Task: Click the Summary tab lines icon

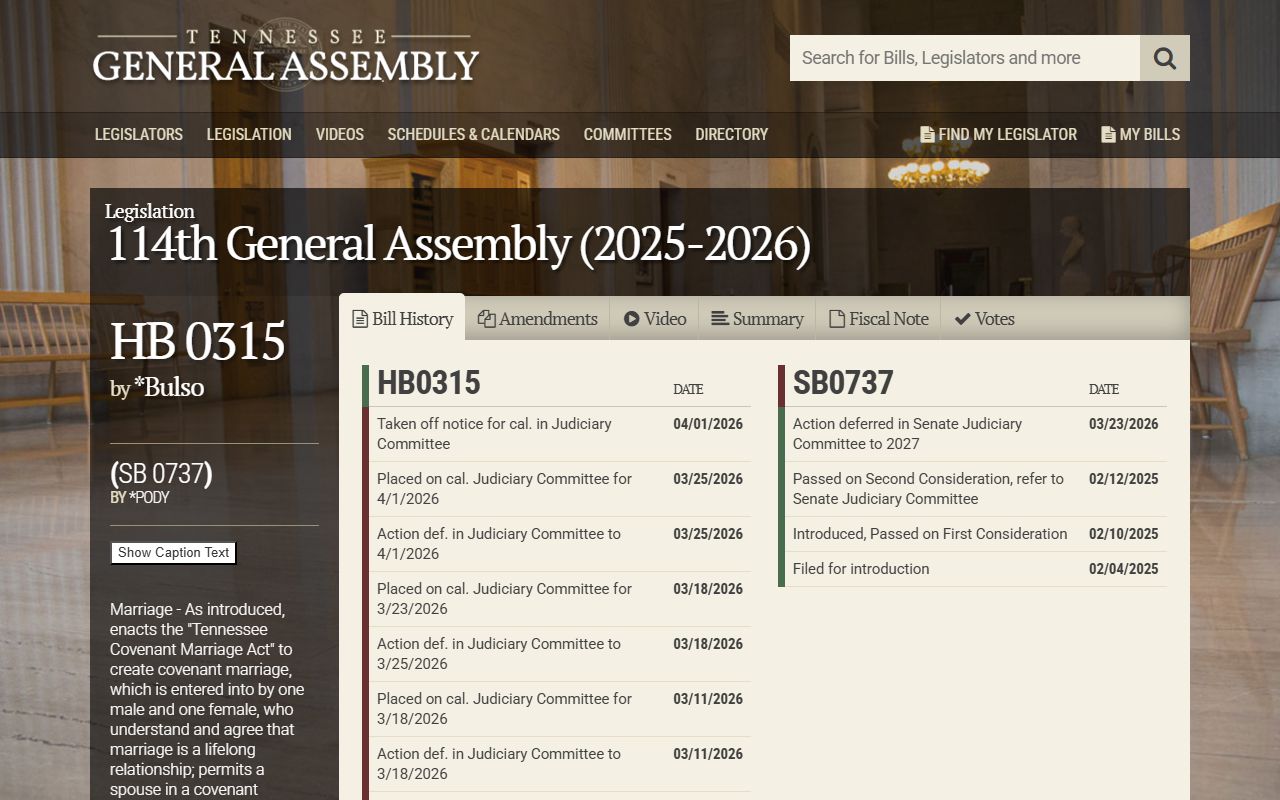Action: click(720, 319)
